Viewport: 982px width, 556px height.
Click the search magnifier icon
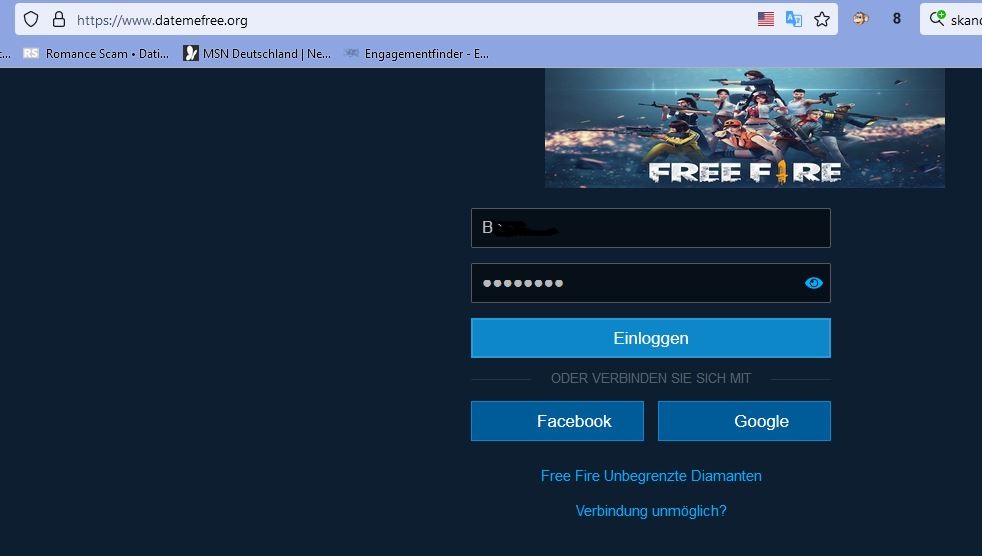click(937, 18)
